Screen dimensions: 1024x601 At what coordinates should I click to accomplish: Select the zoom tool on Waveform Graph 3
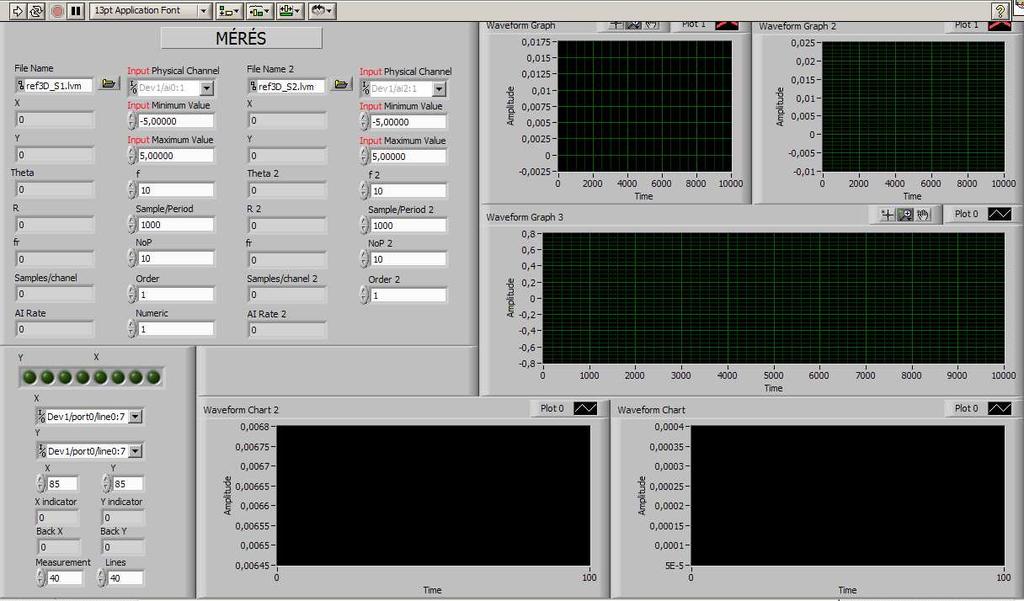pos(905,214)
